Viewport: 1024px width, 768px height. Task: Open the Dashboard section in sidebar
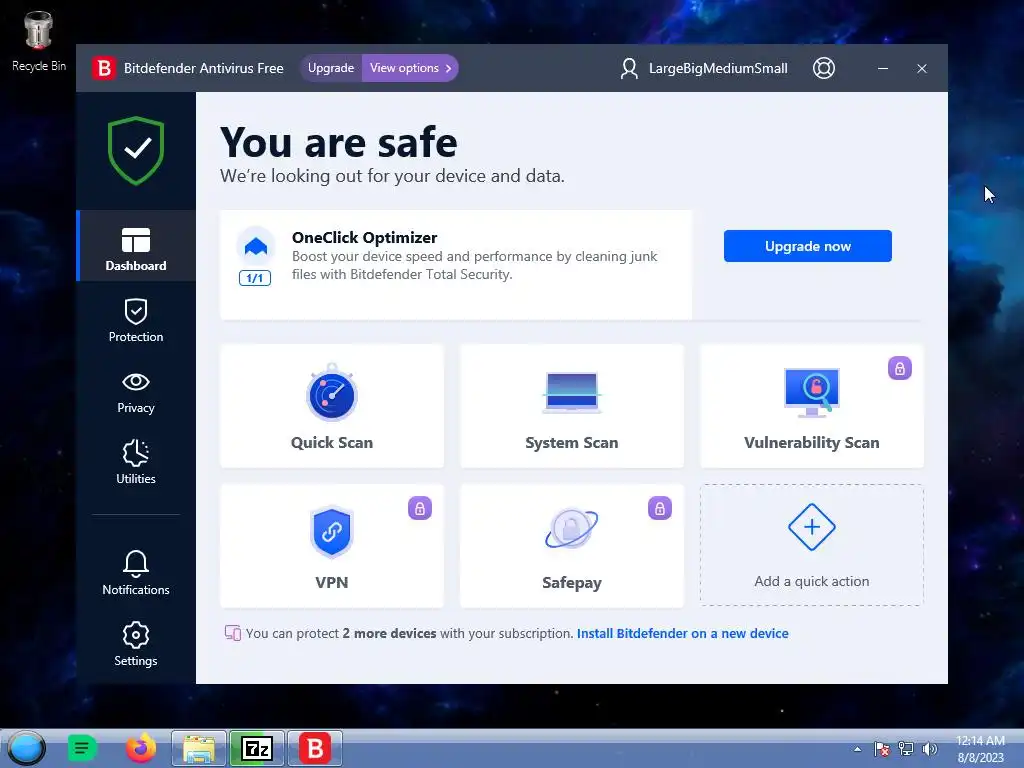click(x=136, y=246)
